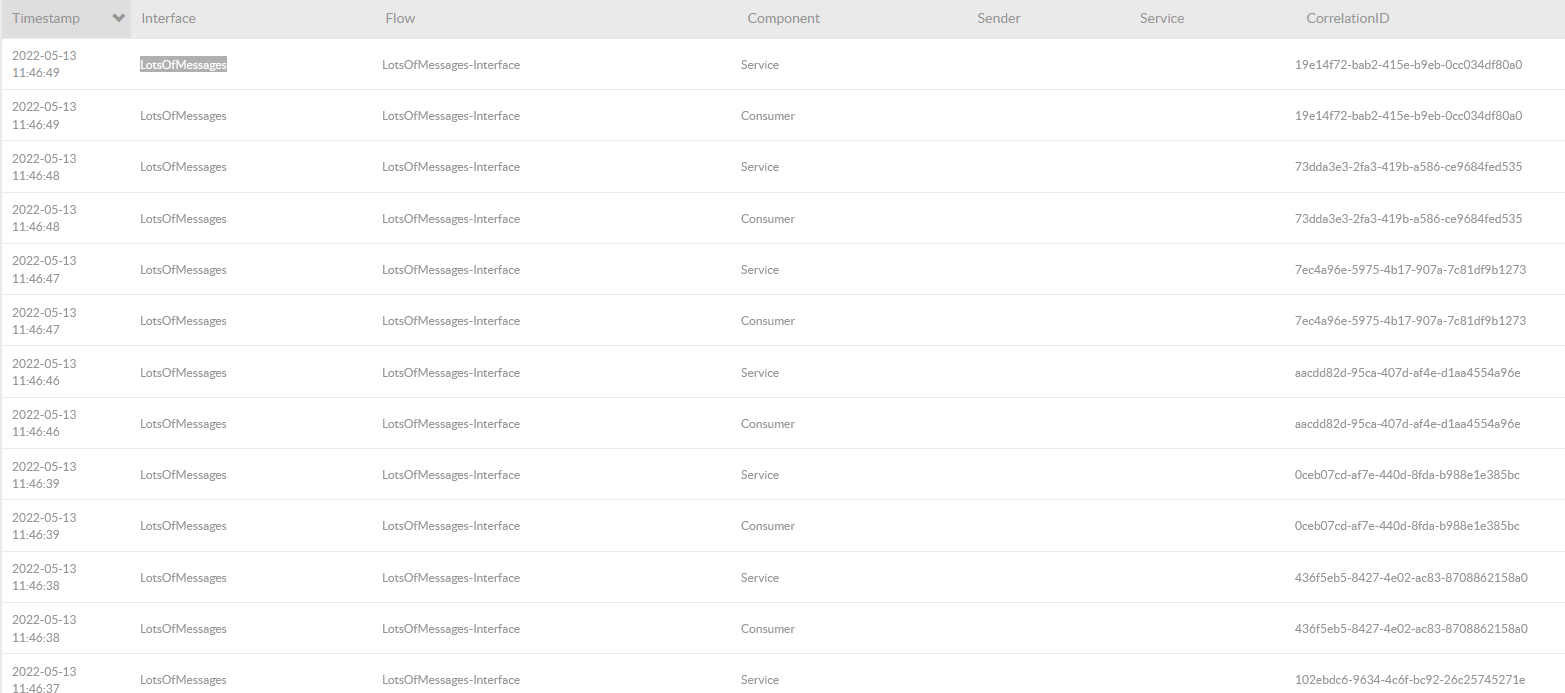Viewport: 1565px width, 693px height.
Task: Click Consumer in the 11:46:38 row
Action: point(767,629)
